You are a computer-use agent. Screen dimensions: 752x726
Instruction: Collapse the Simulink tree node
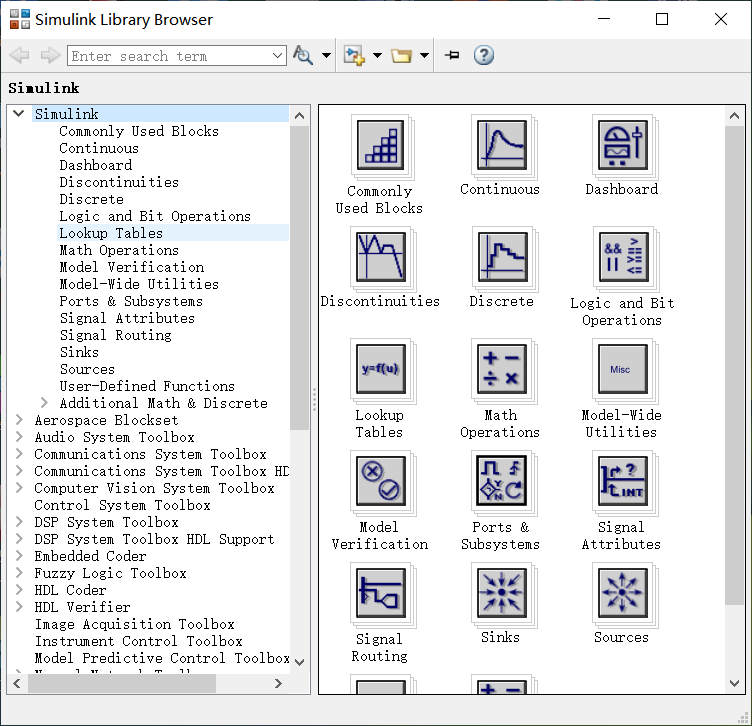point(19,114)
